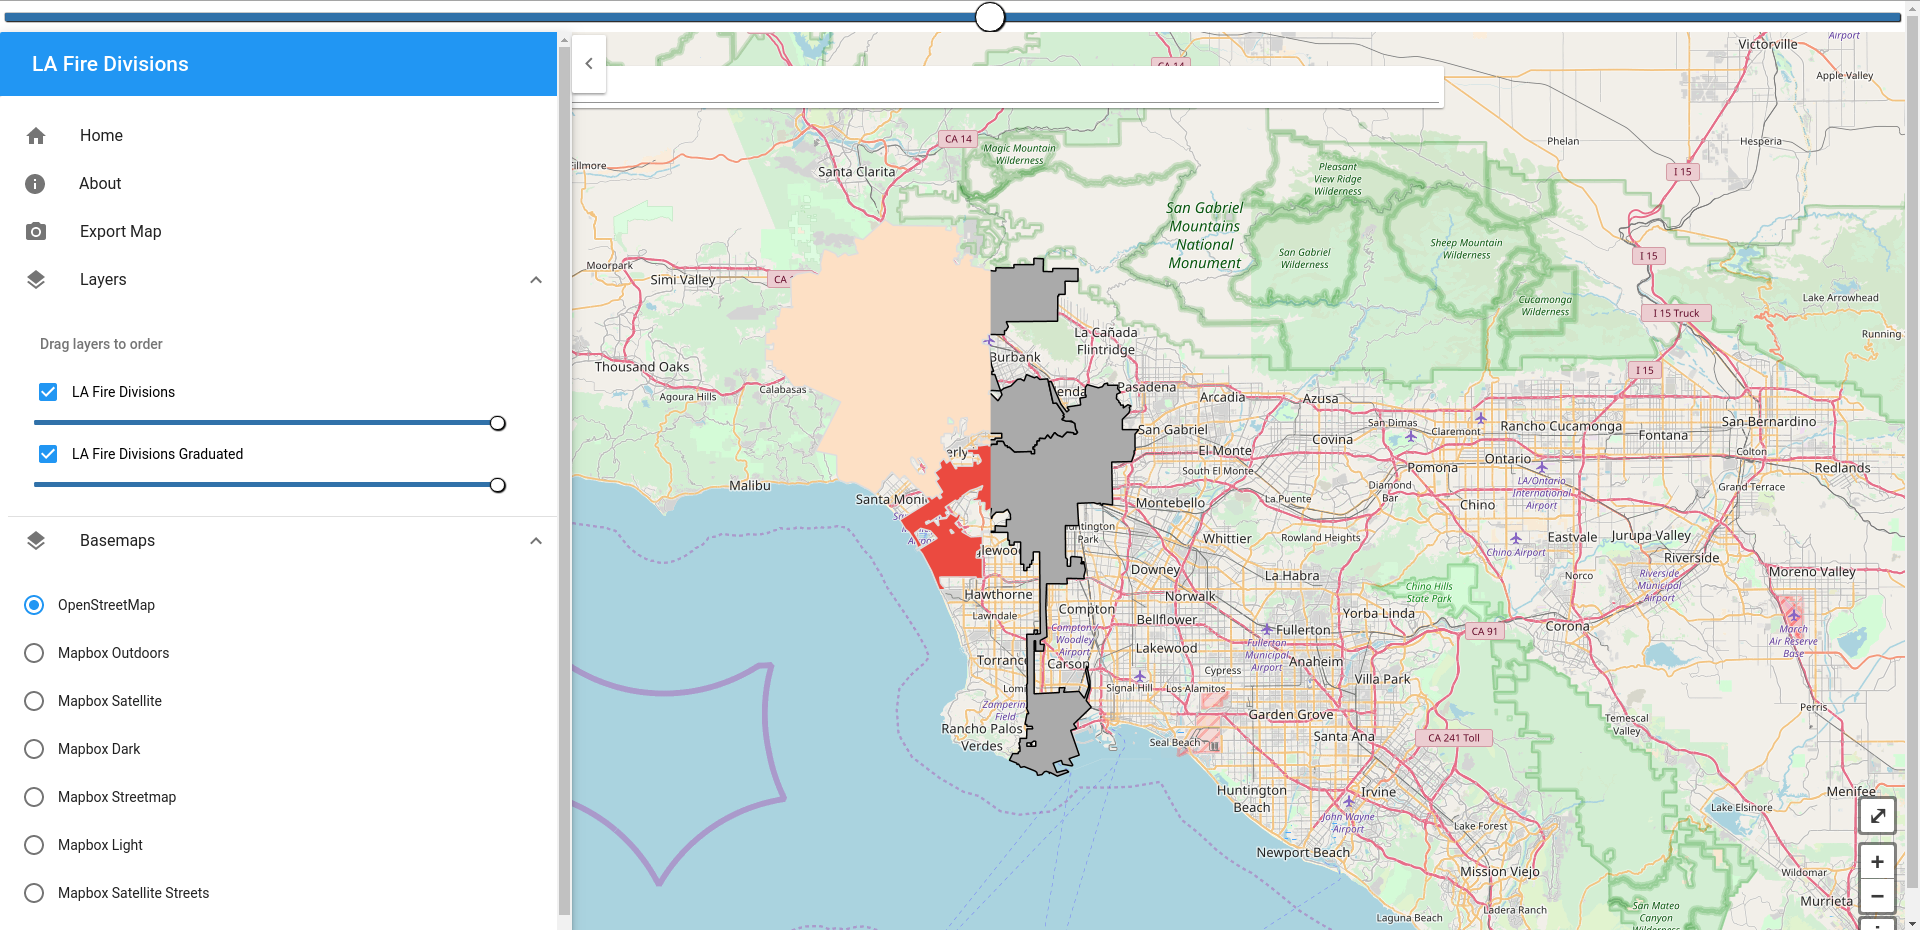Click the Export Map camera icon

[36, 232]
